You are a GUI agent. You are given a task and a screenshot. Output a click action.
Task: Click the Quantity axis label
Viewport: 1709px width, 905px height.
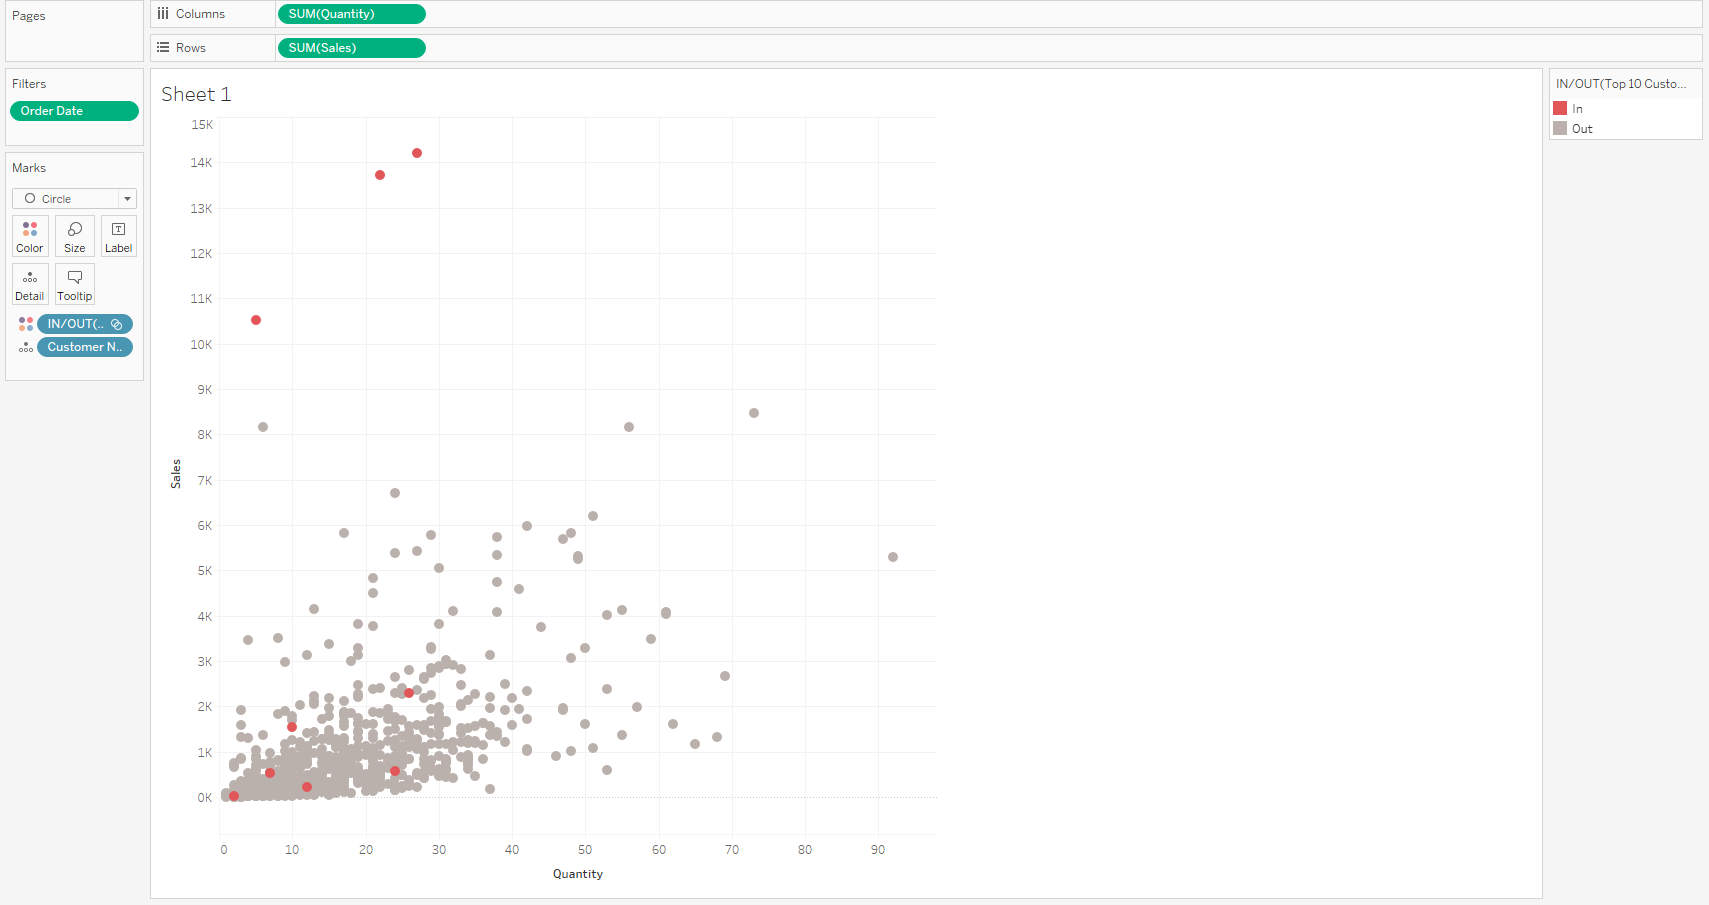tap(578, 874)
